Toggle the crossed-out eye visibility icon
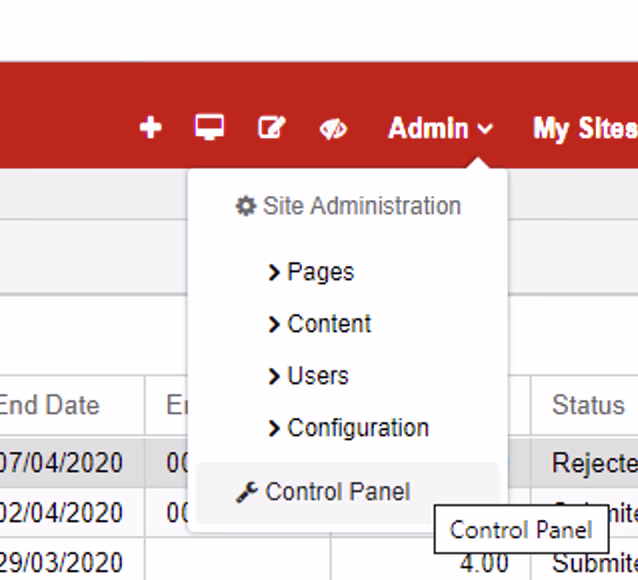The height and width of the screenshot is (580, 638). (332, 129)
